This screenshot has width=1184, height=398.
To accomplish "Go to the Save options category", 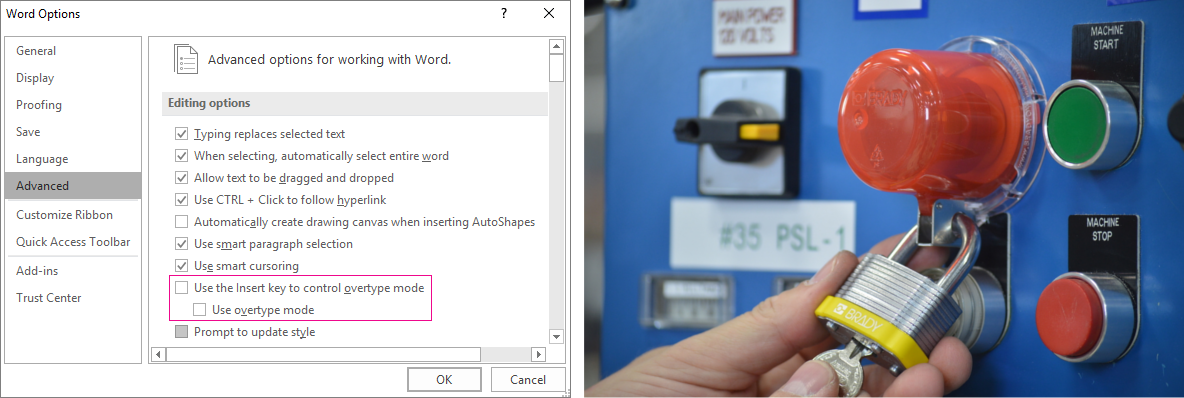I will [x=72, y=131].
